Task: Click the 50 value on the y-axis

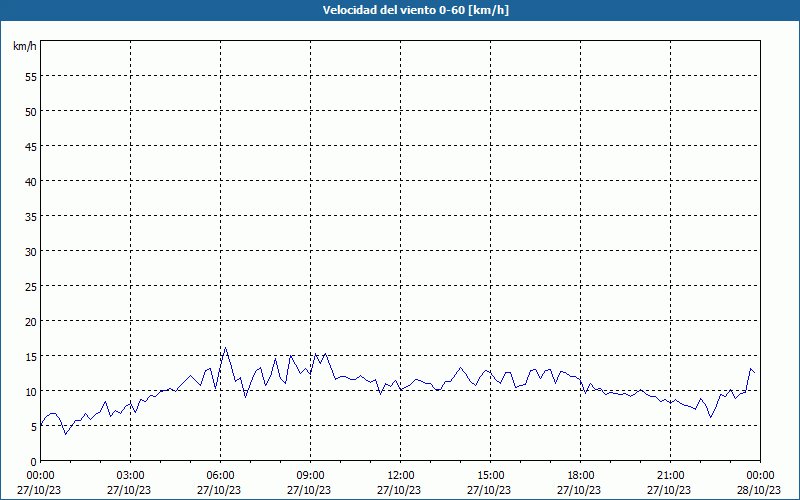Action: 31,112
